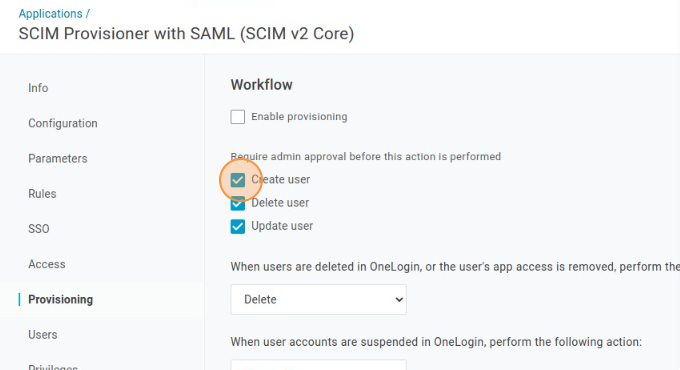Open the Delete action dropdown

coord(318,299)
